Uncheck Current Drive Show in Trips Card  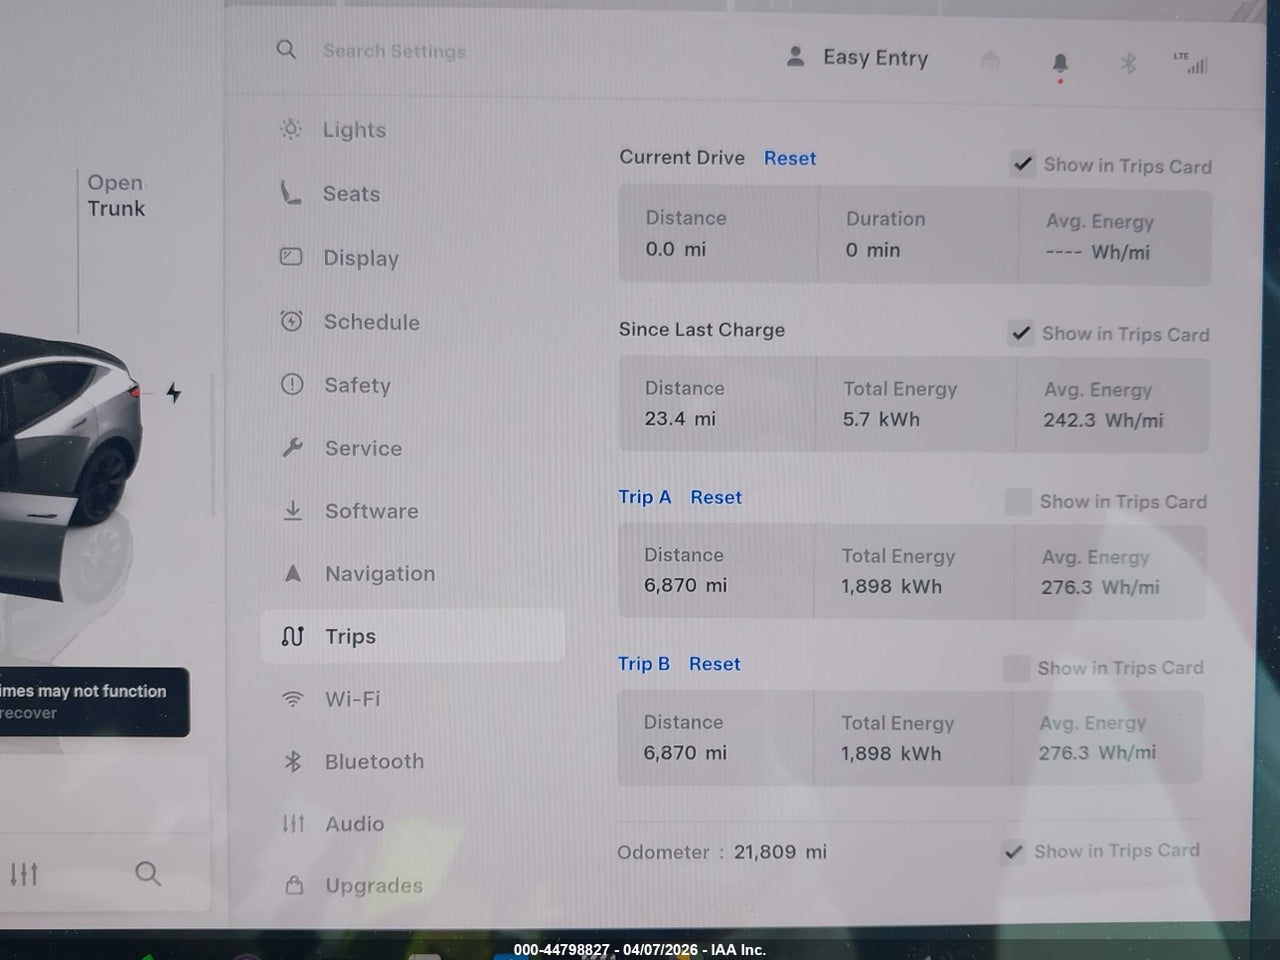(1022, 164)
